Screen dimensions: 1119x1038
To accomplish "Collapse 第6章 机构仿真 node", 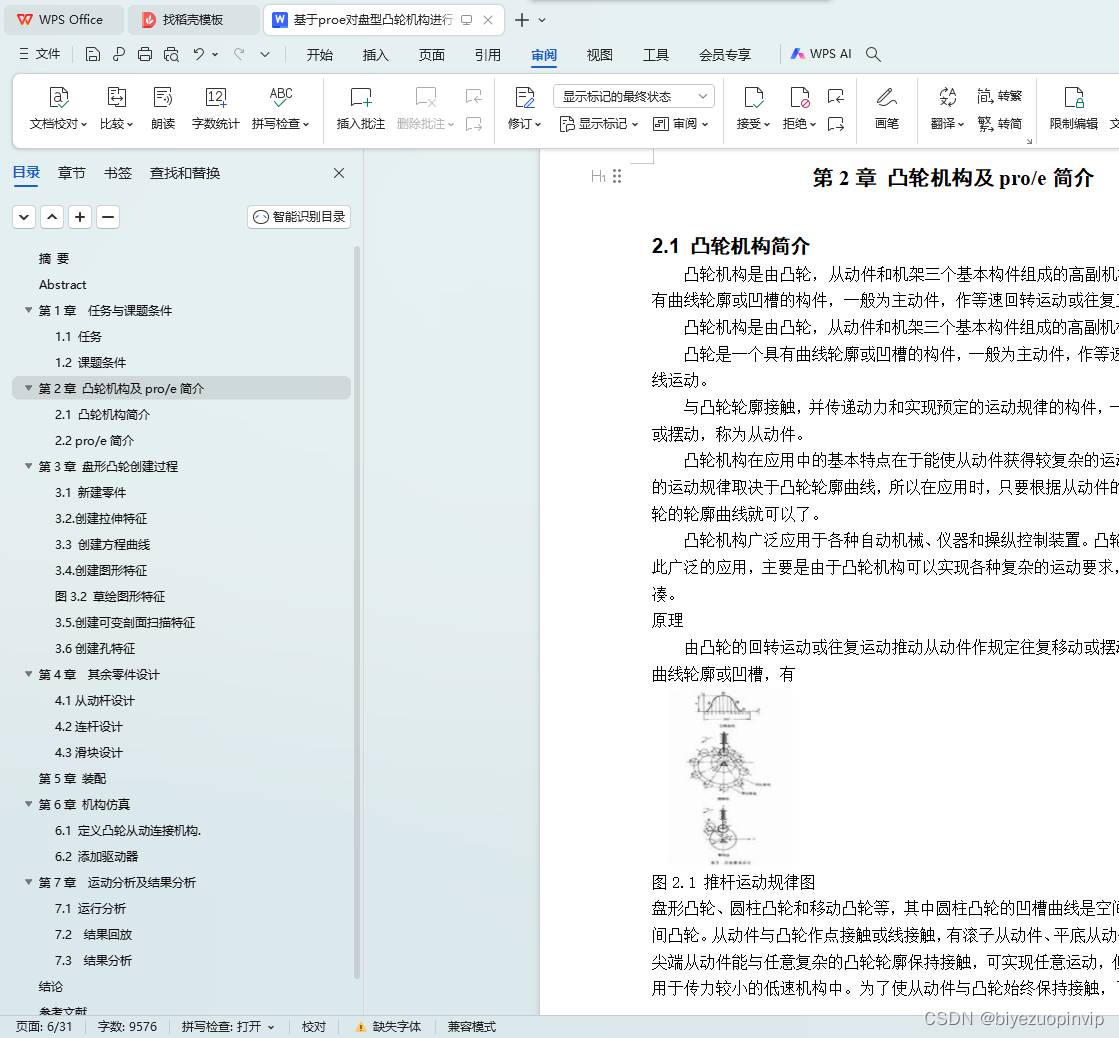I will pyautogui.click(x=29, y=804).
